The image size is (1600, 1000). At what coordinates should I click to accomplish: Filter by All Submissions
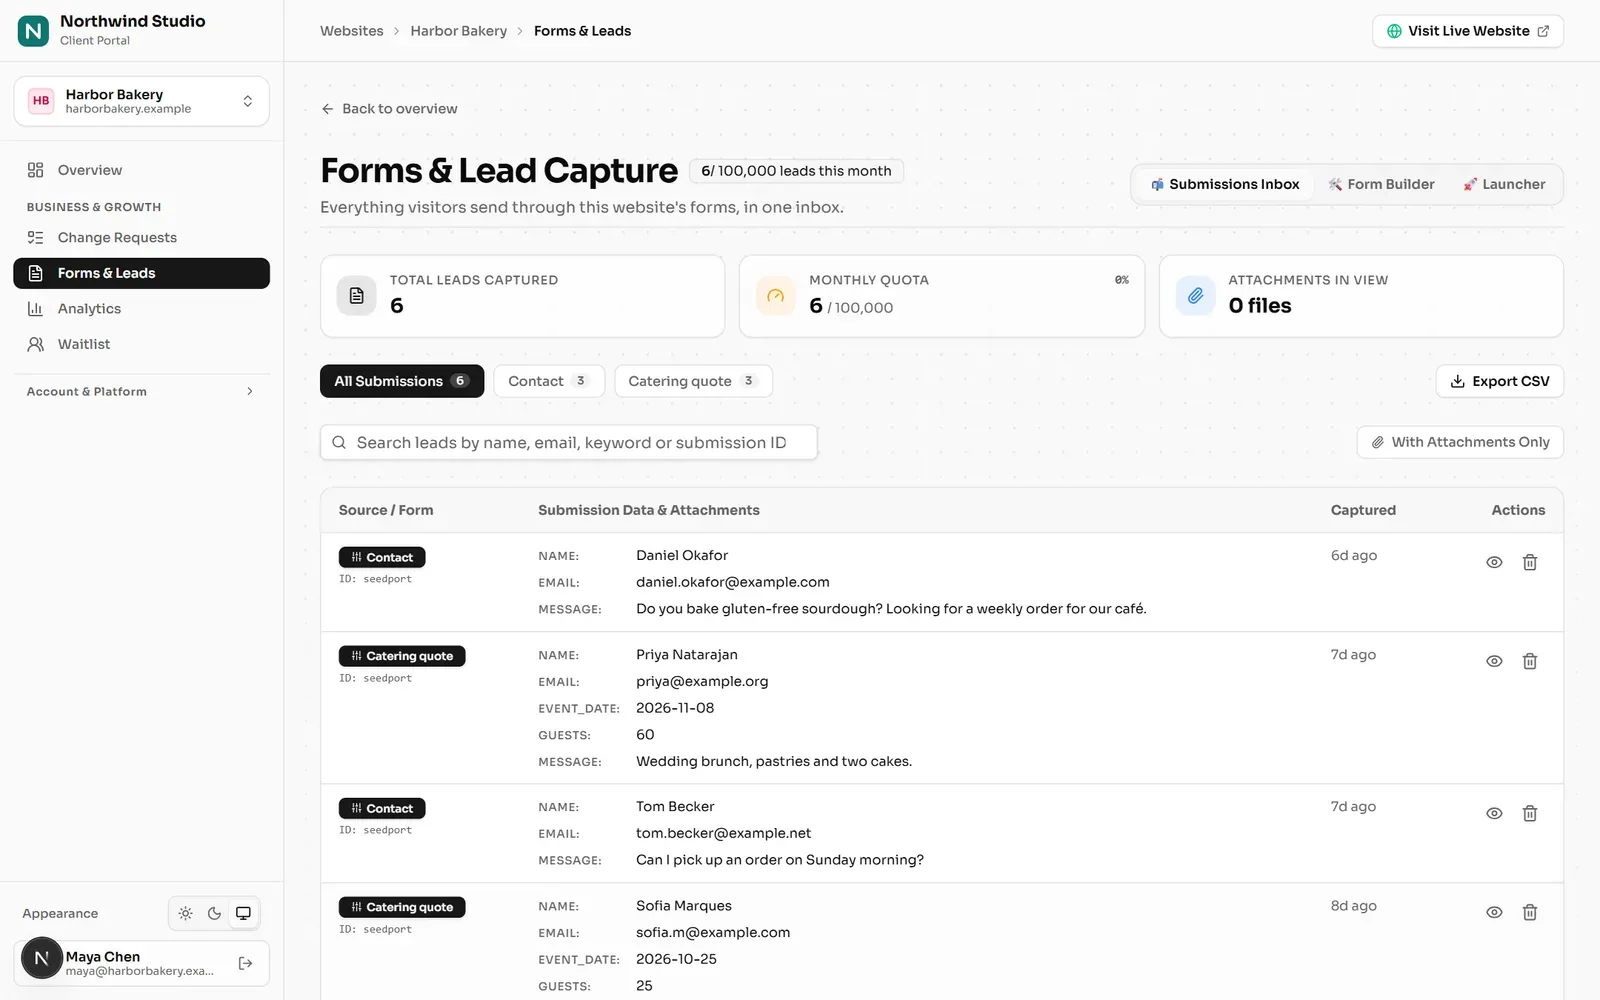click(402, 381)
